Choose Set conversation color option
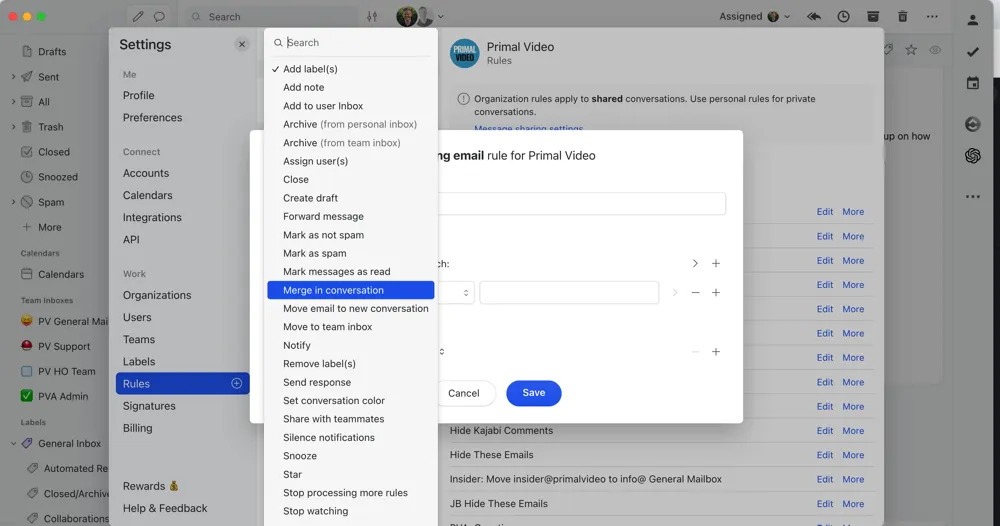This screenshot has height=526, width=1000. [333, 401]
